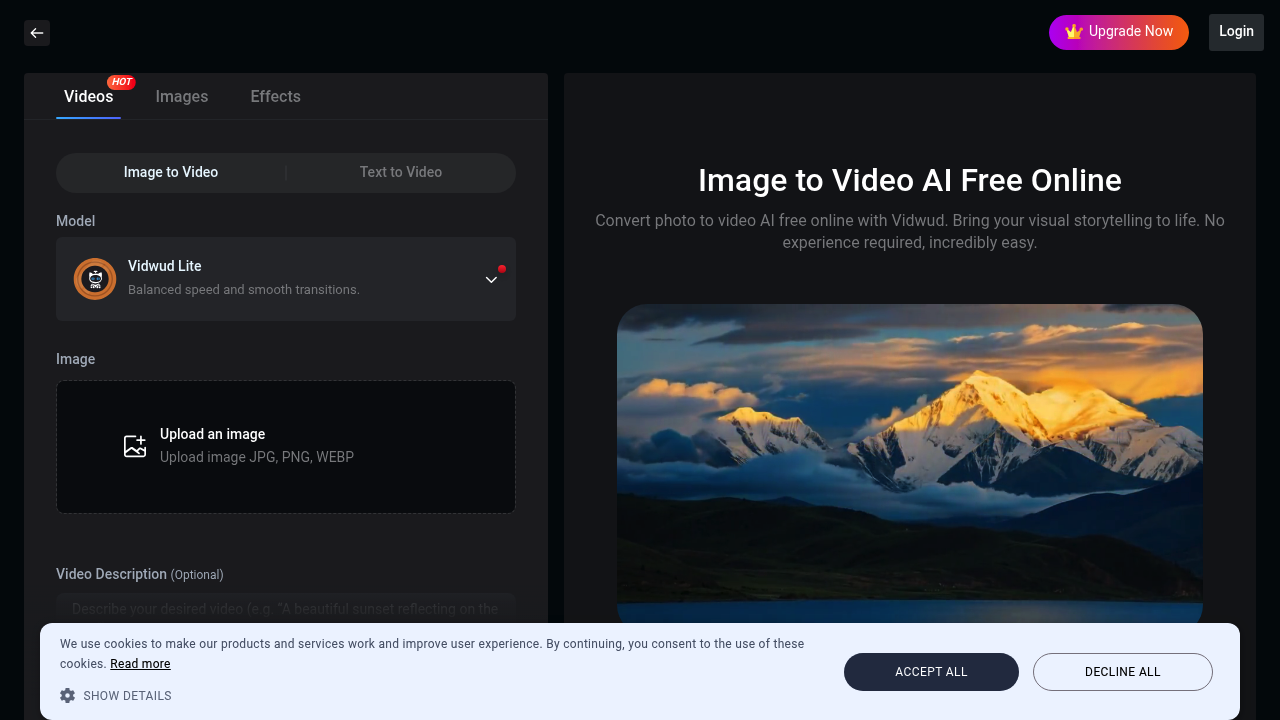The width and height of the screenshot is (1280, 720).
Task: Select Image to Video mode
Action: point(170,172)
